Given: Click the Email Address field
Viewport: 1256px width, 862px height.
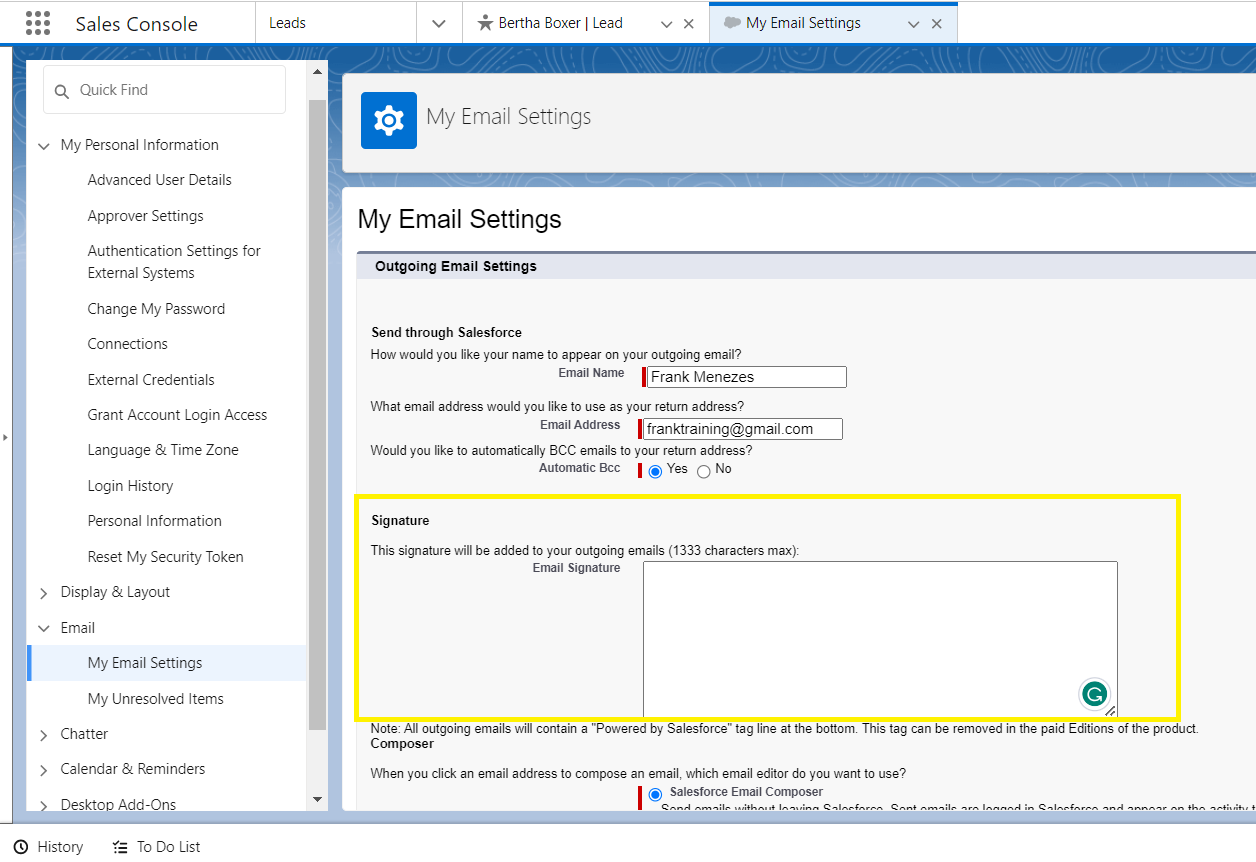Looking at the screenshot, I should click(744, 429).
